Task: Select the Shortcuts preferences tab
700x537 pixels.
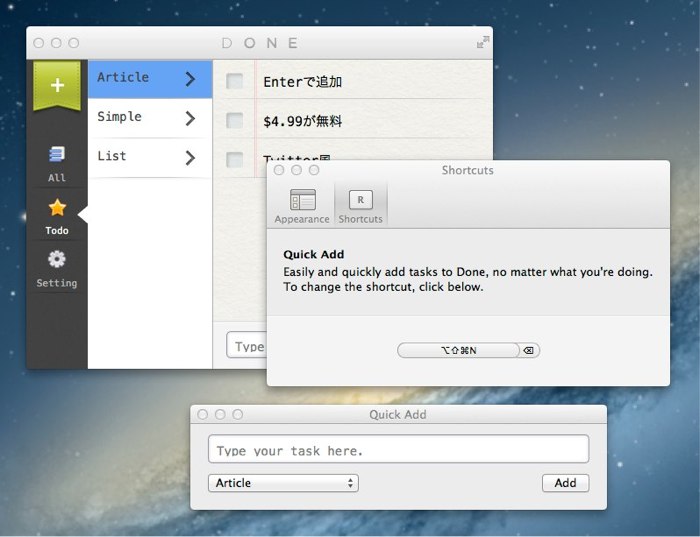Action: pos(360,206)
